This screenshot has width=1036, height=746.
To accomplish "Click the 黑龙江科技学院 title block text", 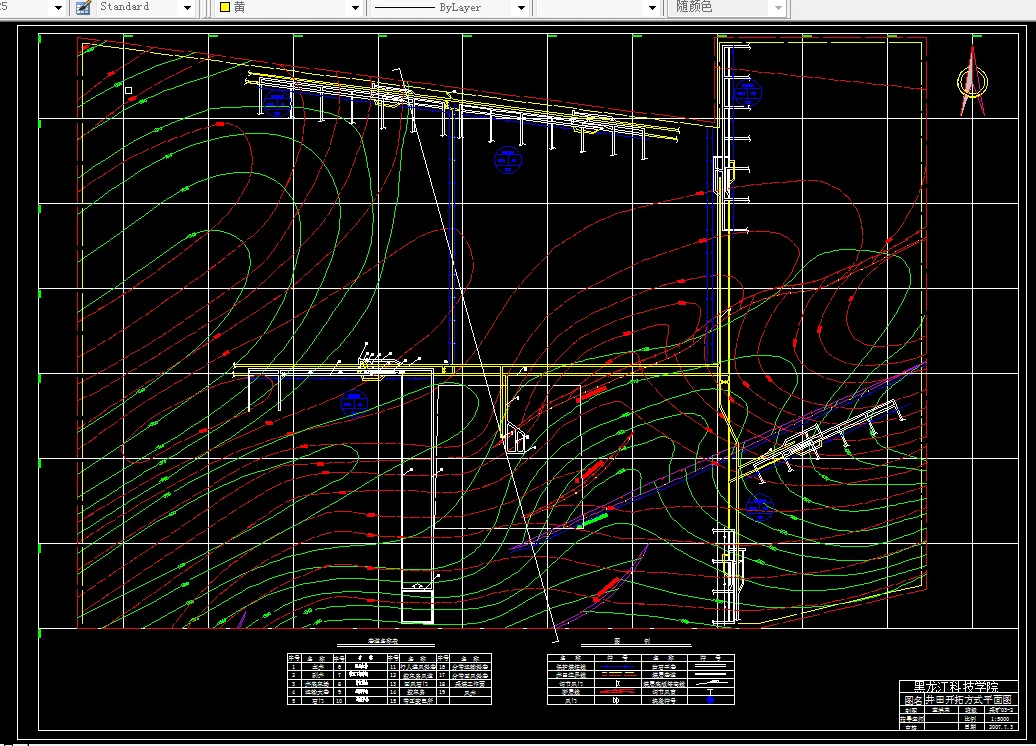I will point(956,687).
